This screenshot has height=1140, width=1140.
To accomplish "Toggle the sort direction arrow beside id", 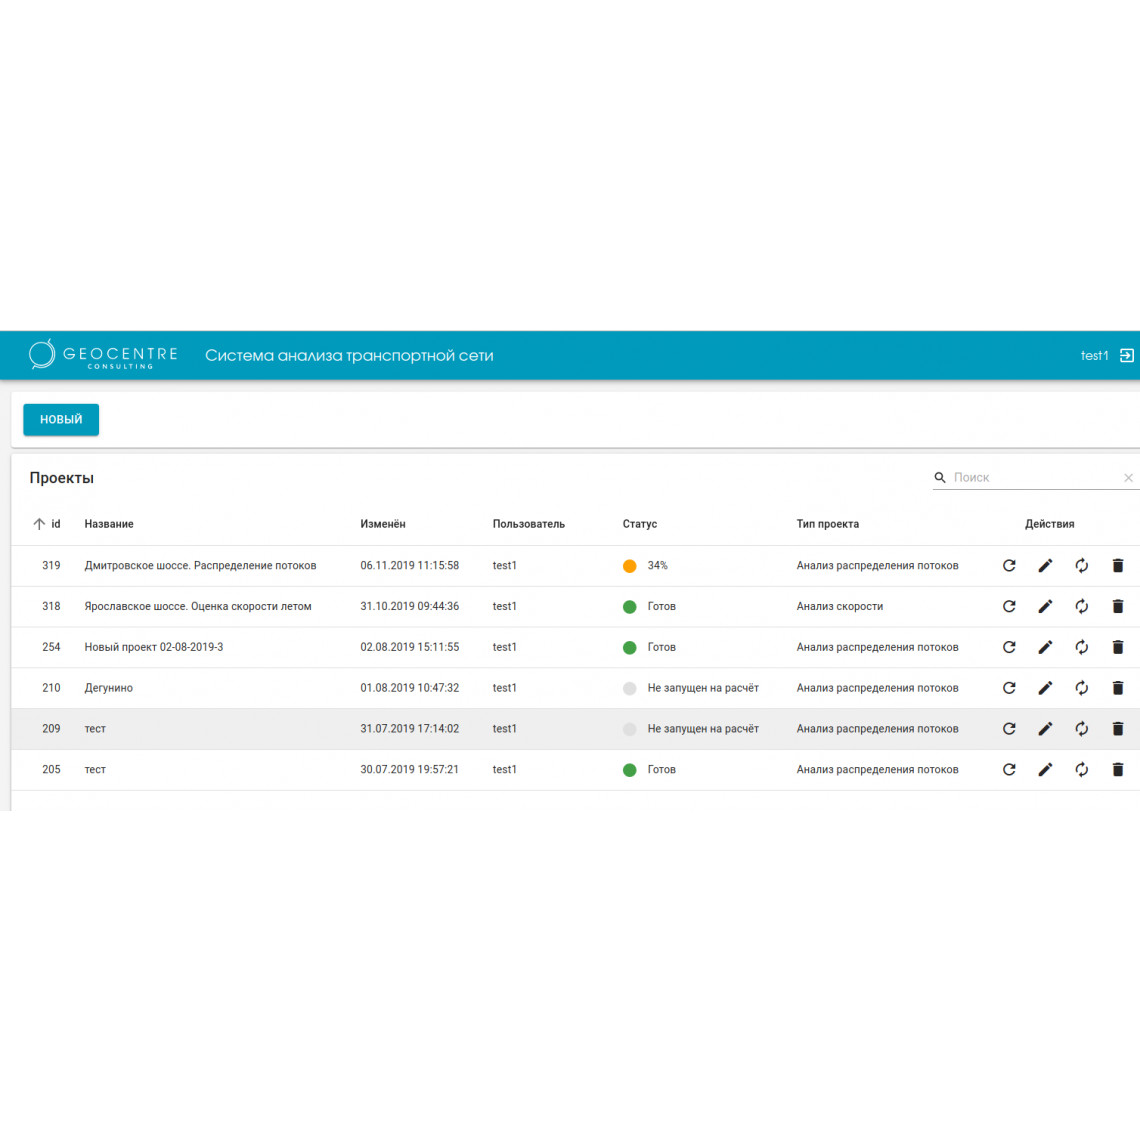I will pos(39,524).
